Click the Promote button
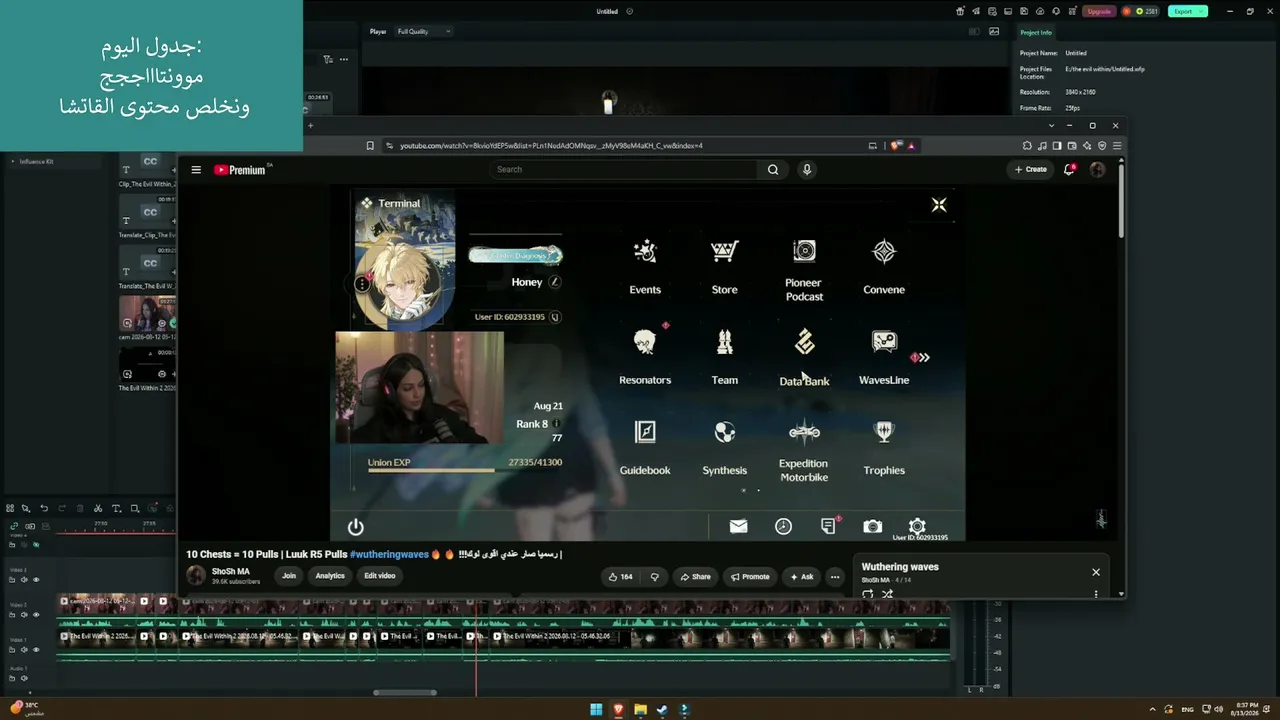 pyautogui.click(x=750, y=577)
